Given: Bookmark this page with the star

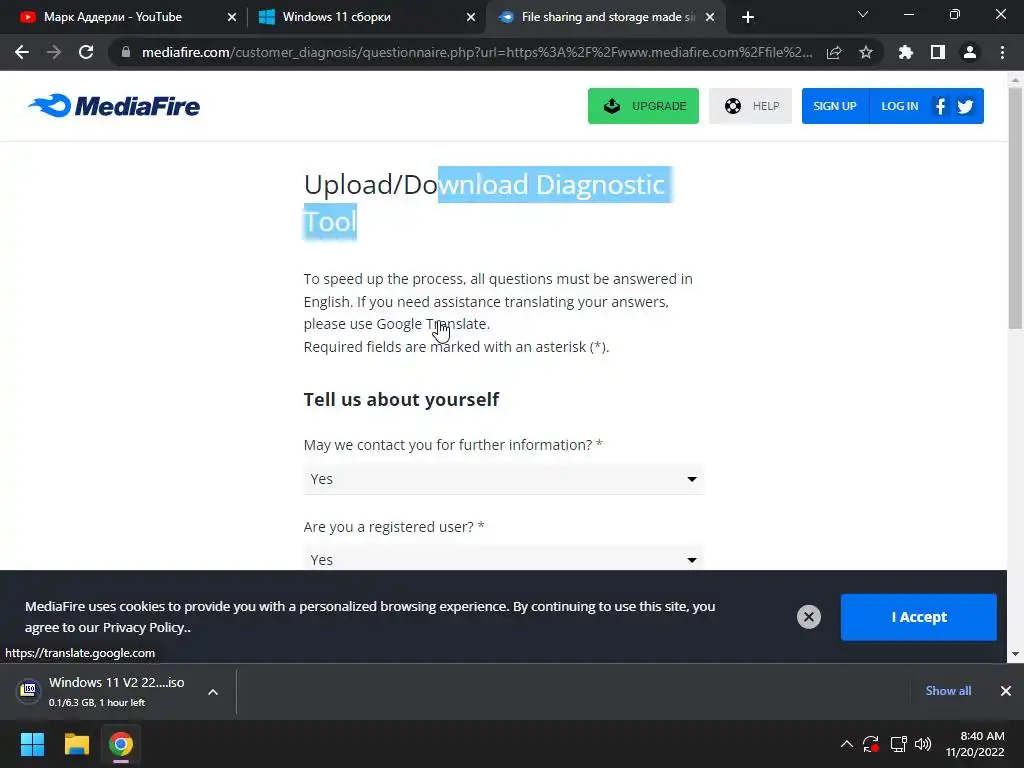Looking at the screenshot, I should point(866,52).
